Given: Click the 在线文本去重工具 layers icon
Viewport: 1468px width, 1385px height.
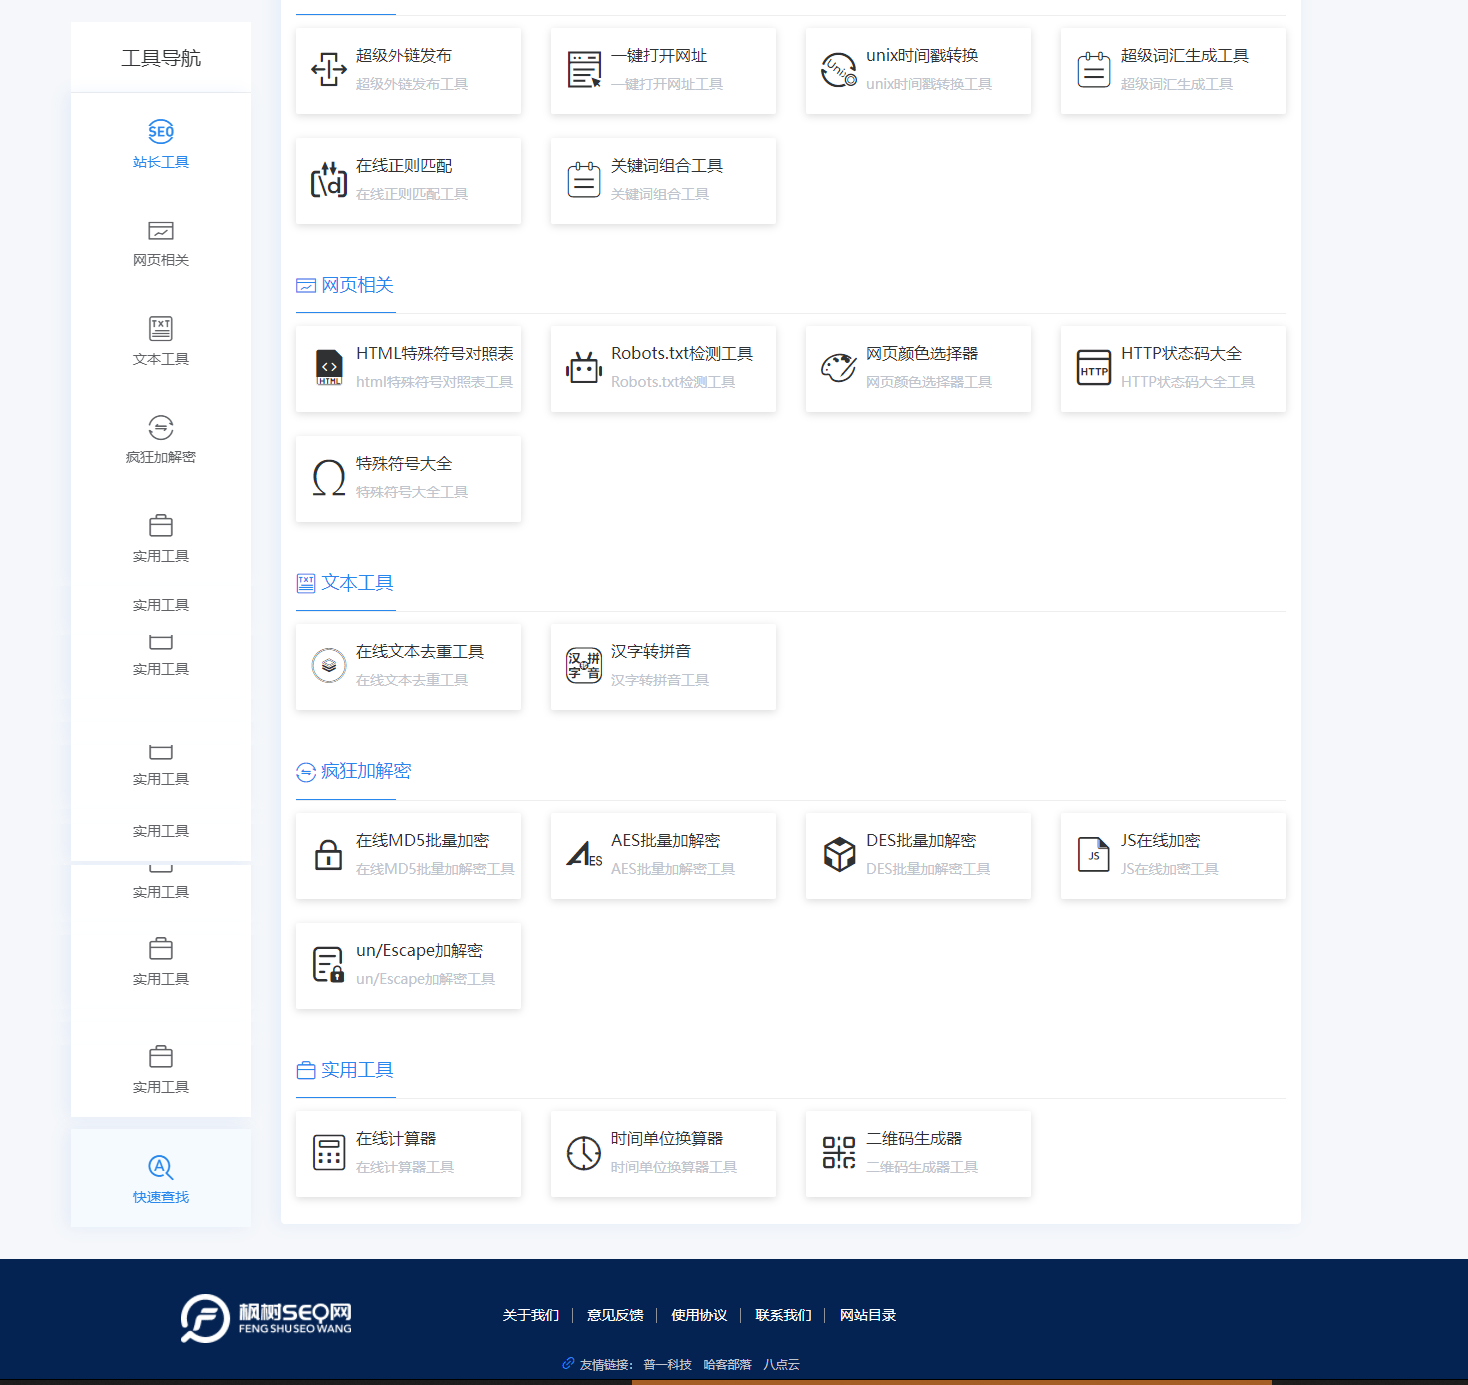Looking at the screenshot, I should pos(329,666).
